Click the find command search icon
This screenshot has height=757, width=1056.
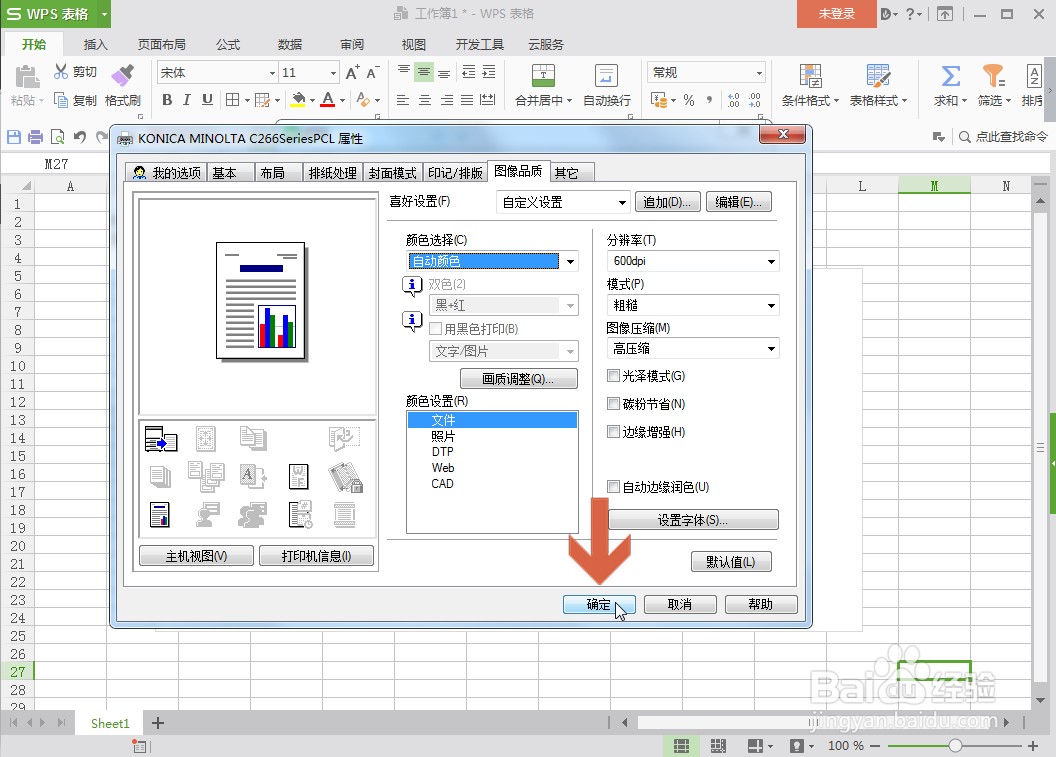point(964,137)
